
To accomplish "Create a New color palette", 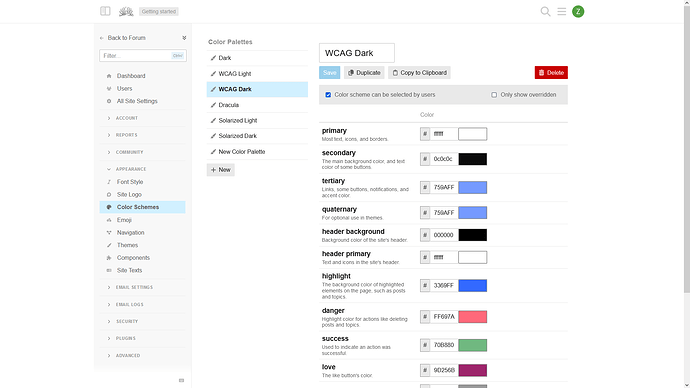I will [x=220, y=170].
